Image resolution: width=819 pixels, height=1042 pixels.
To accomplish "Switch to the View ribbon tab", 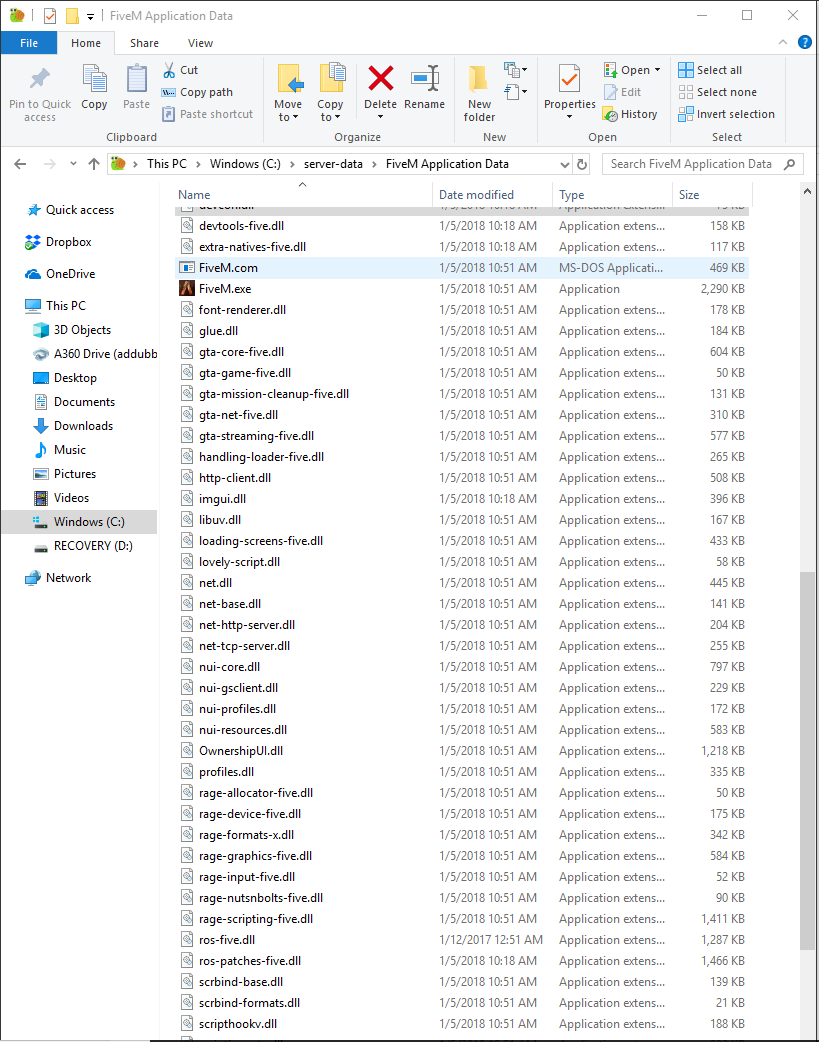I will pos(200,43).
